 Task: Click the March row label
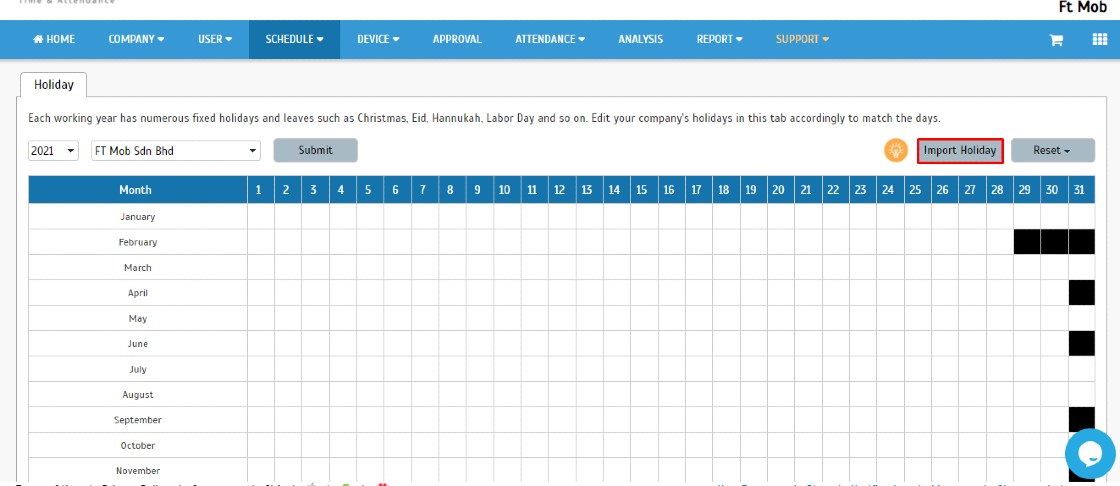pyautogui.click(x=138, y=267)
